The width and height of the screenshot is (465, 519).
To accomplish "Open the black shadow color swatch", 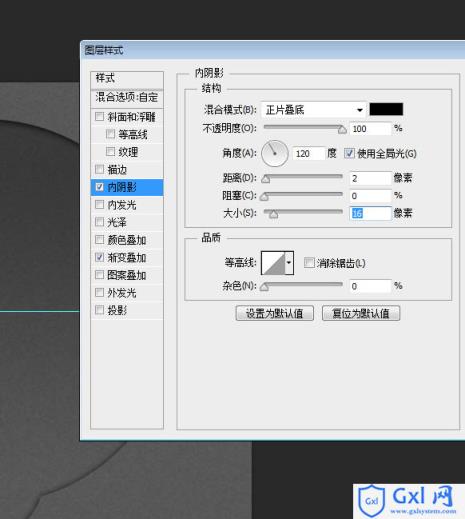I will pos(386,109).
